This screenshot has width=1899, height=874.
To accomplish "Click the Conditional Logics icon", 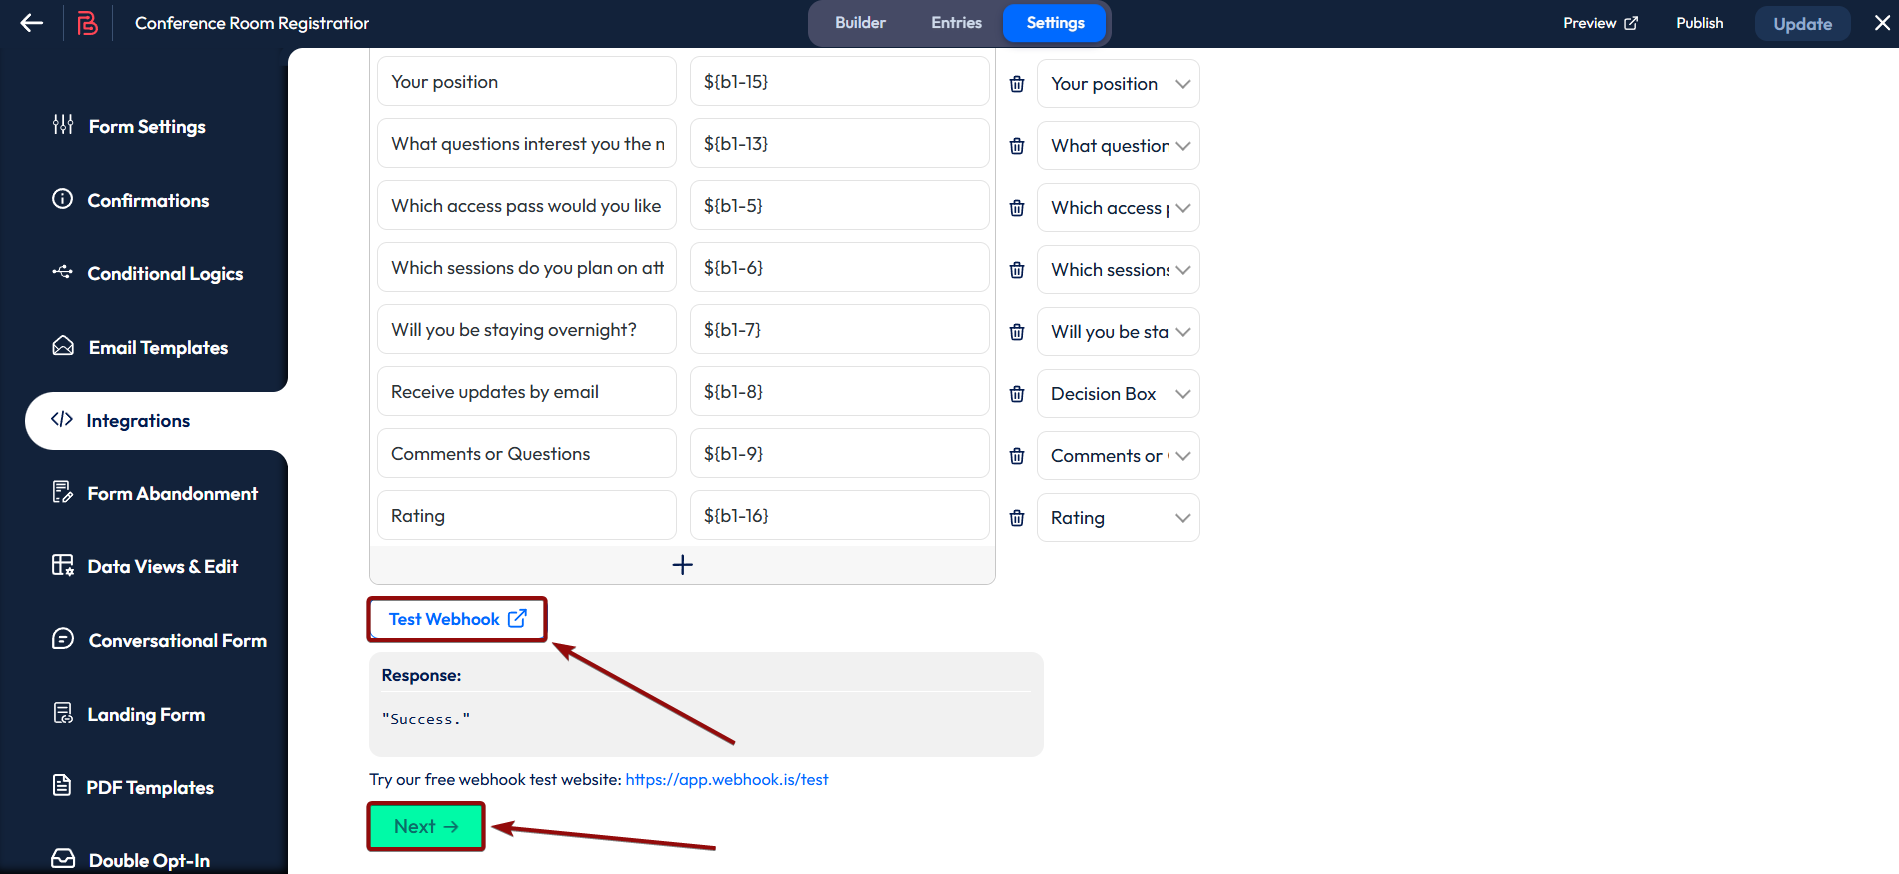I will click(x=63, y=272).
